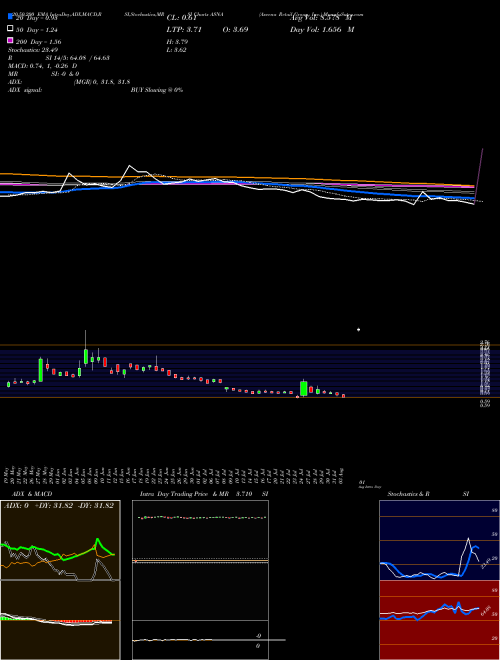Image resolution: width=500 pixels, height=660 pixels.
Task: Click the blue 20 Day EMA legend swatch
Action: point(11,17)
